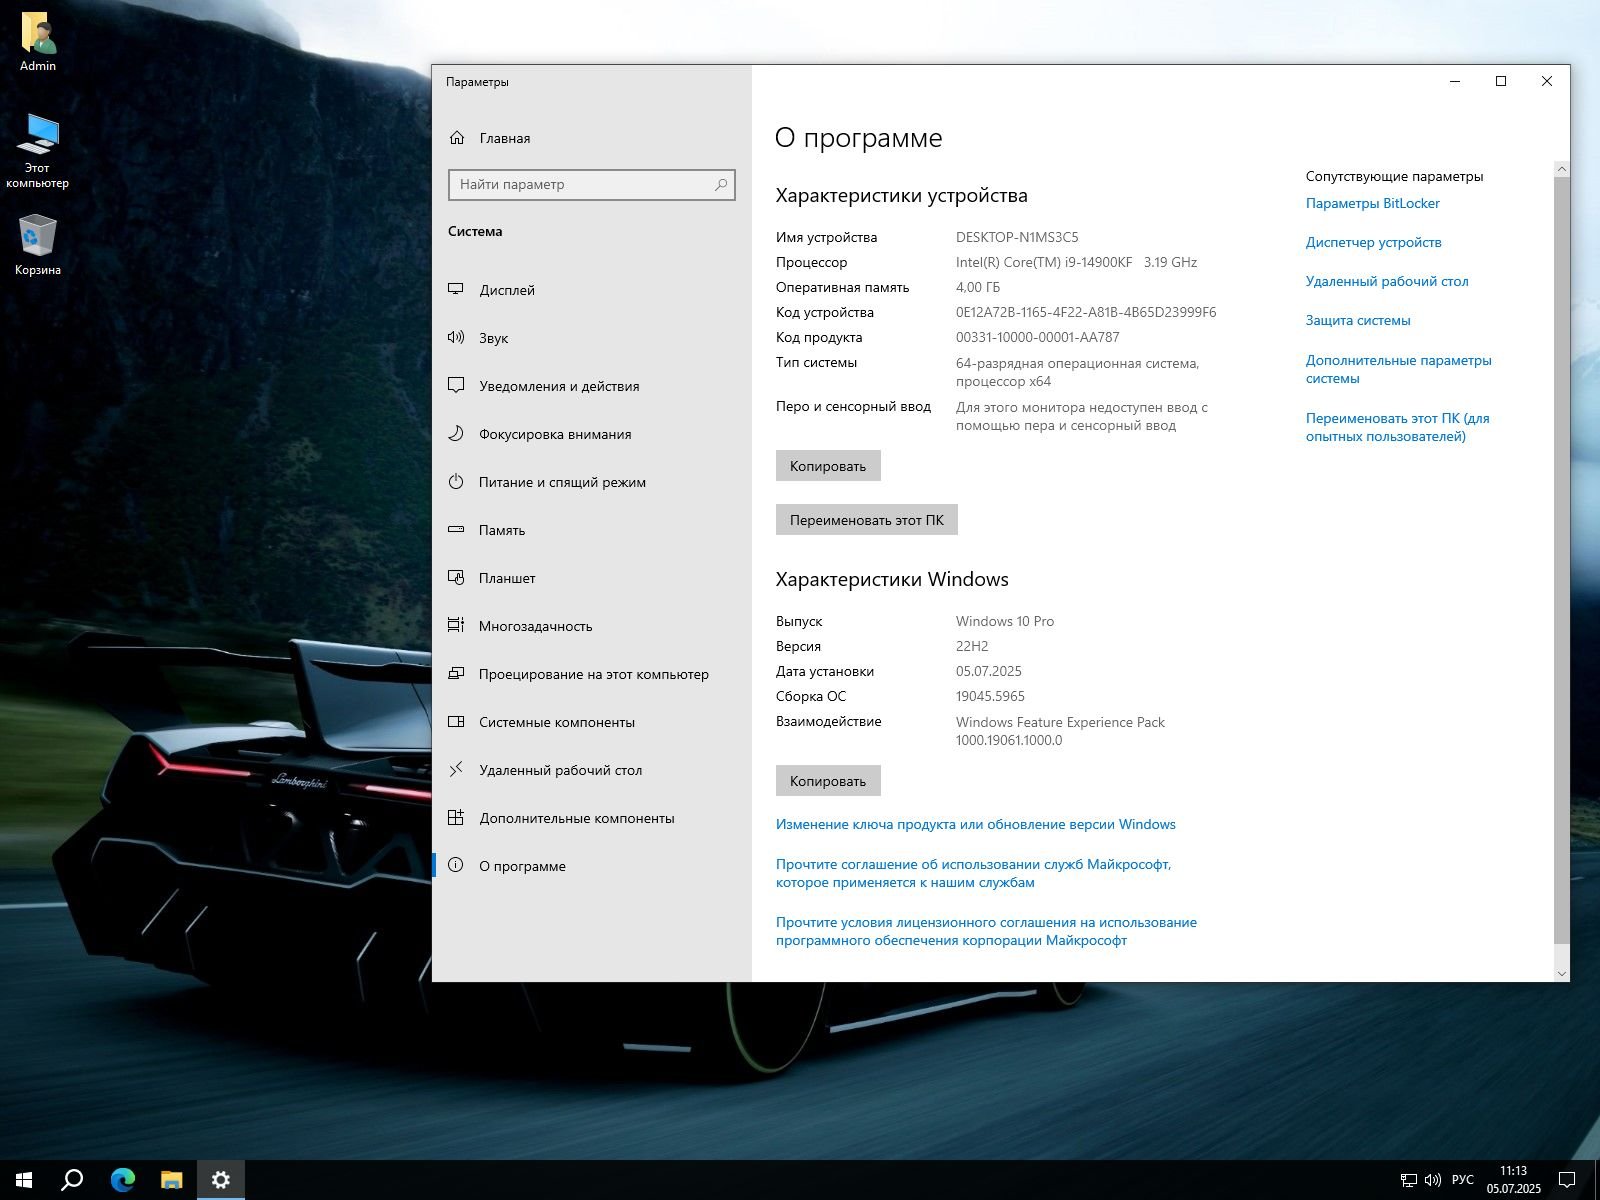This screenshot has height=1200, width=1600.
Task: Click the scrollbar up arrow
Action: [1562, 169]
